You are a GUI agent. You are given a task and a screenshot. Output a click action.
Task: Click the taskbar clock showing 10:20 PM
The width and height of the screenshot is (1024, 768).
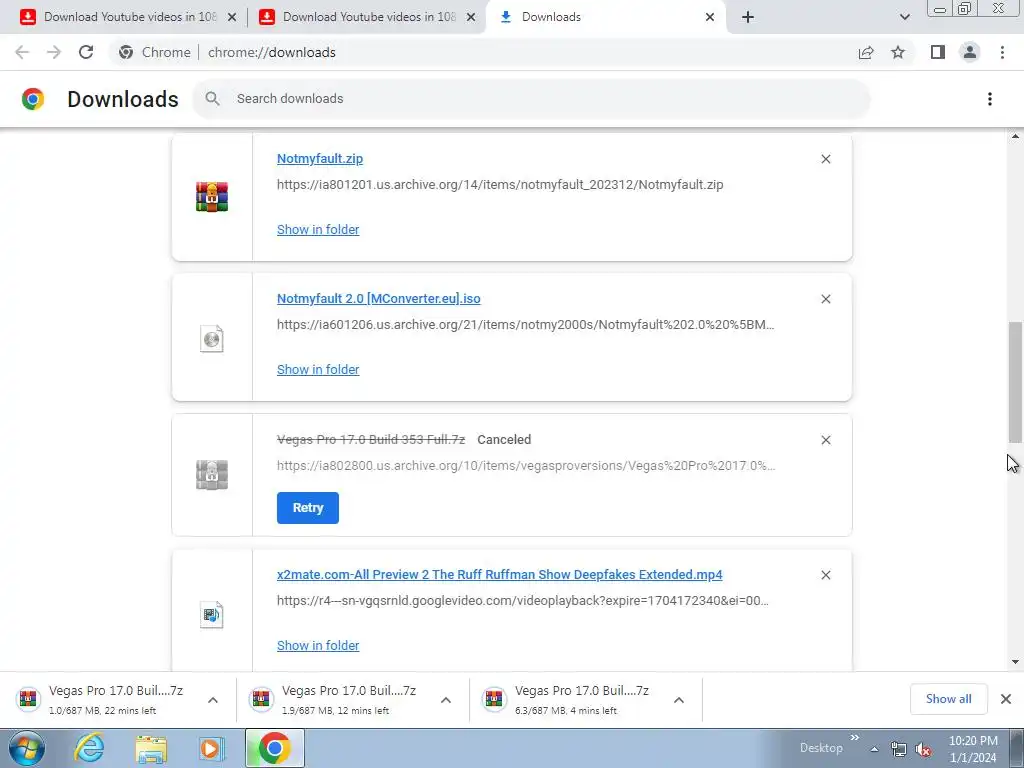(x=973, y=749)
